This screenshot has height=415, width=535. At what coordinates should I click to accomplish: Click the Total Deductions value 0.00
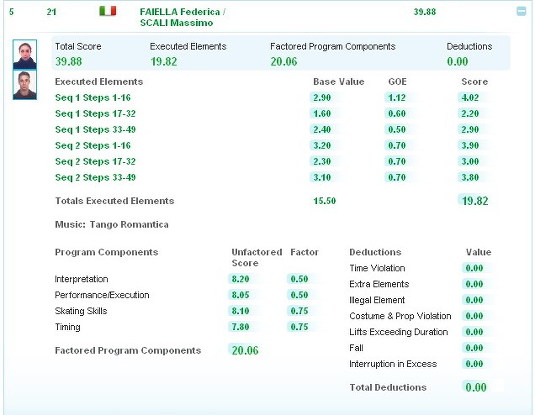(476, 387)
